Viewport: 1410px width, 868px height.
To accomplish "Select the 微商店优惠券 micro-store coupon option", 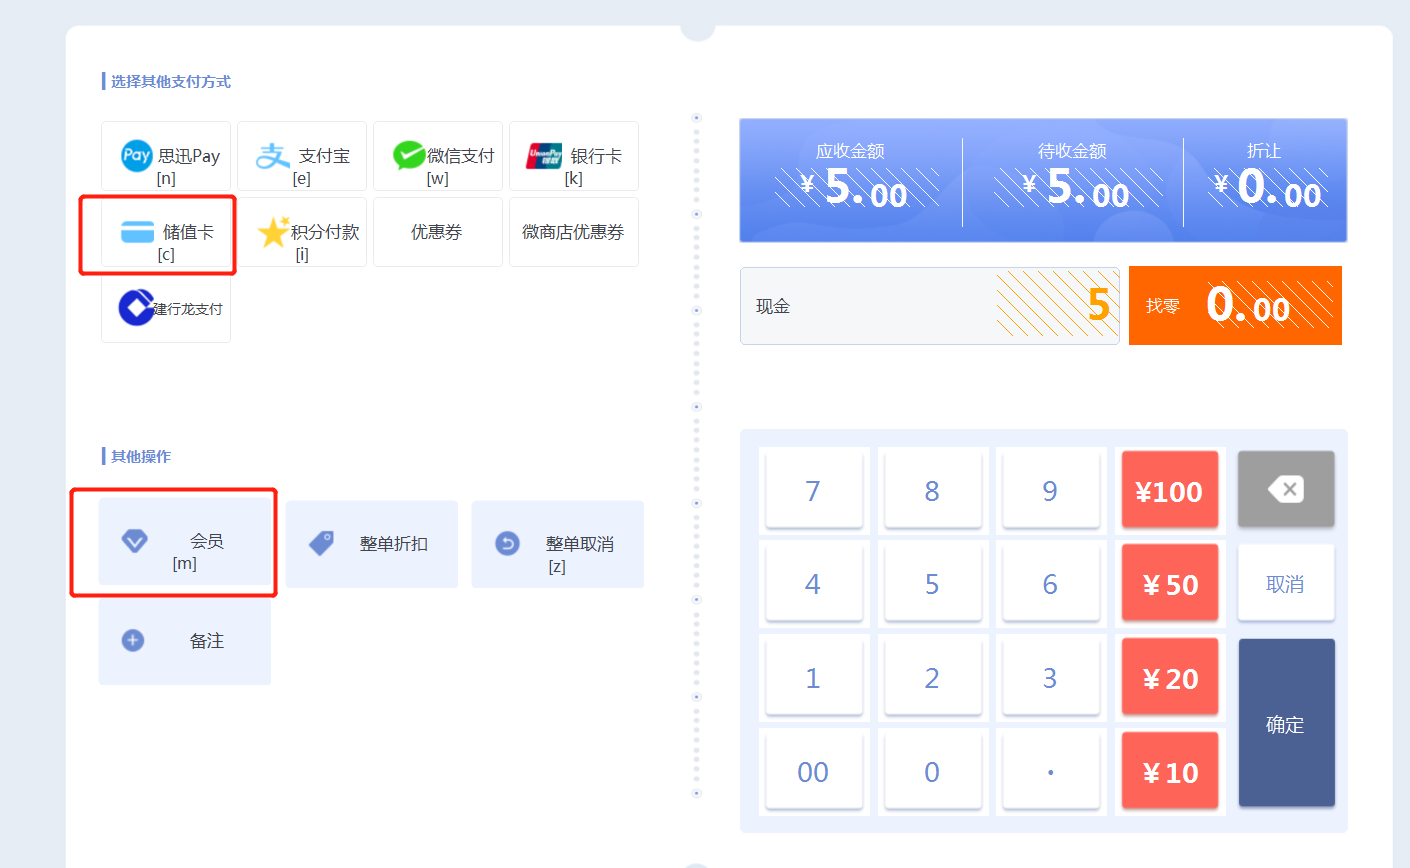I will pyautogui.click(x=573, y=232).
